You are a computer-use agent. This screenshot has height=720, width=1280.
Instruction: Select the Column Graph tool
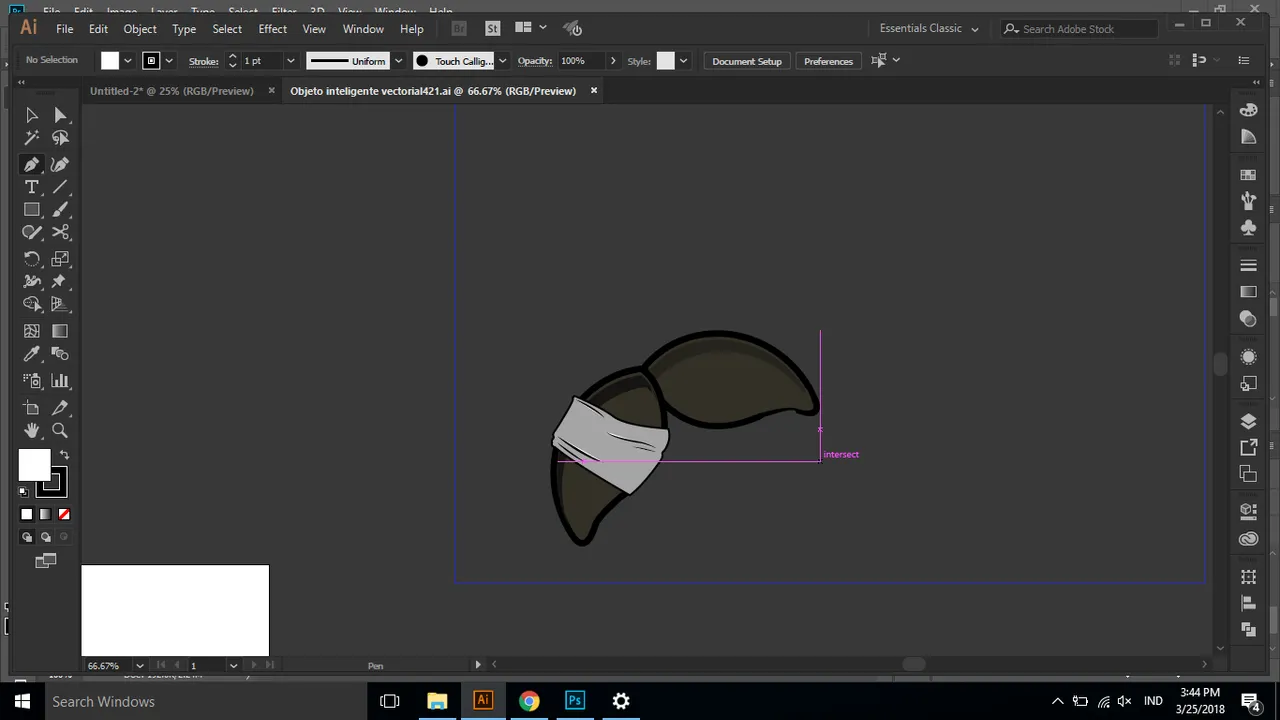60,380
